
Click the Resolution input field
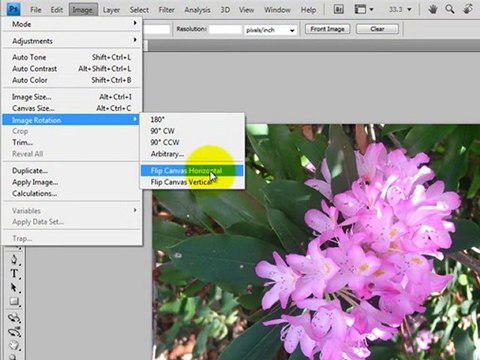tap(225, 29)
